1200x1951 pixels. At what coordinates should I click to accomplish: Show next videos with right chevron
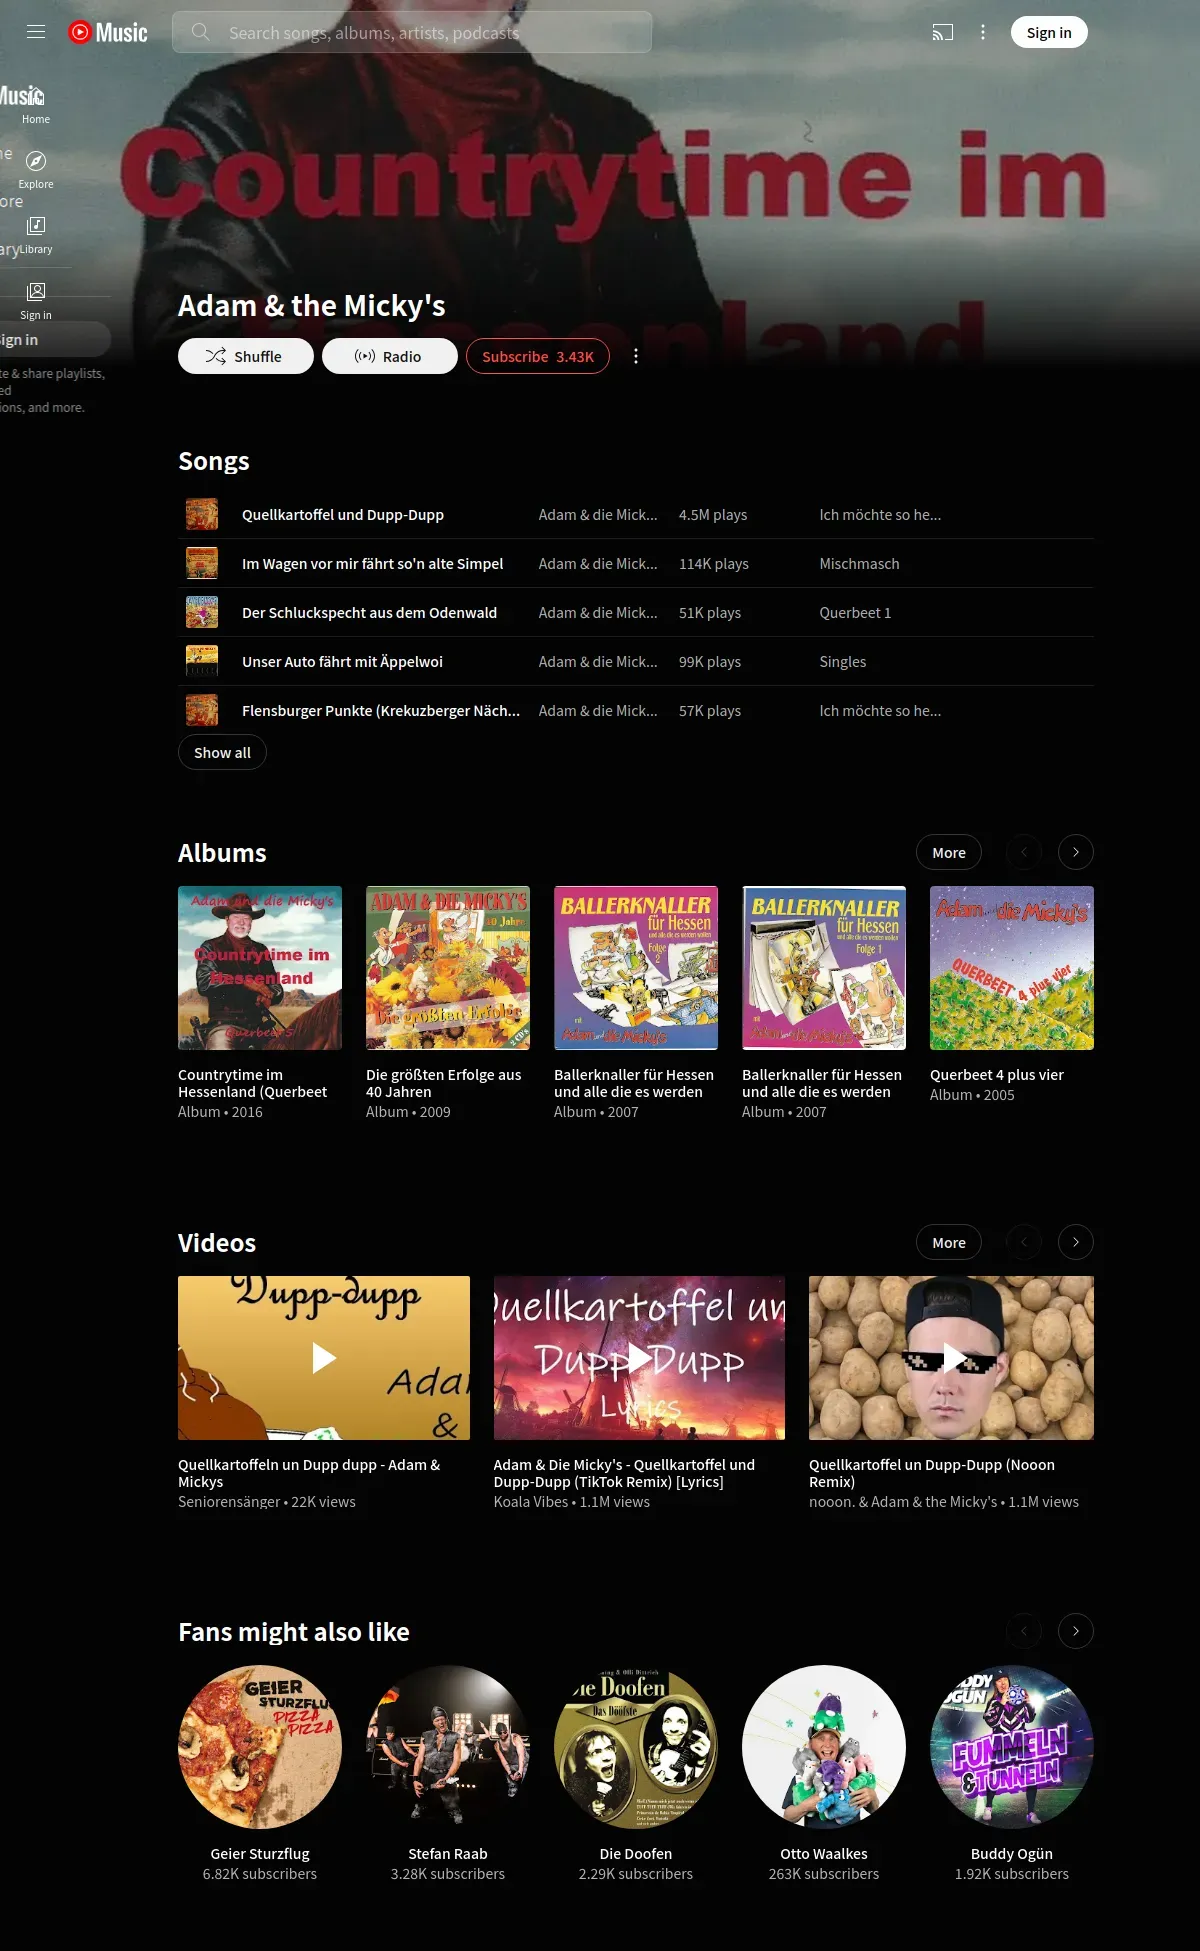tap(1076, 1242)
